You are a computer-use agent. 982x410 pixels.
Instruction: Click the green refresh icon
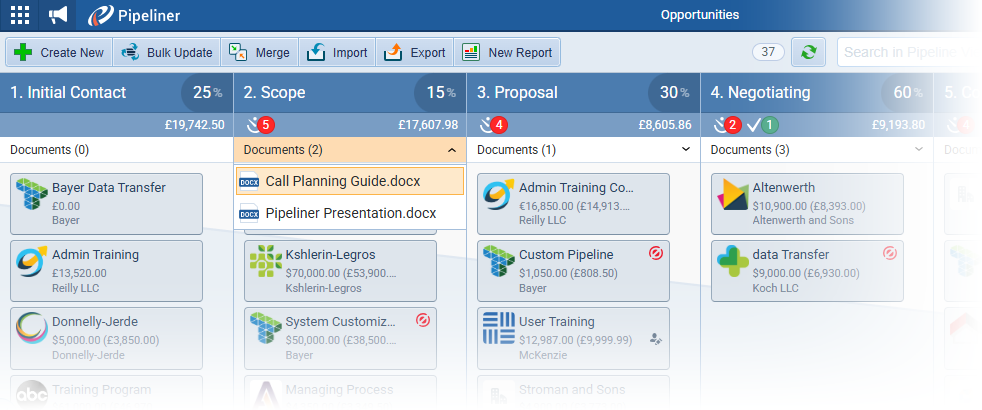tap(809, 52)
